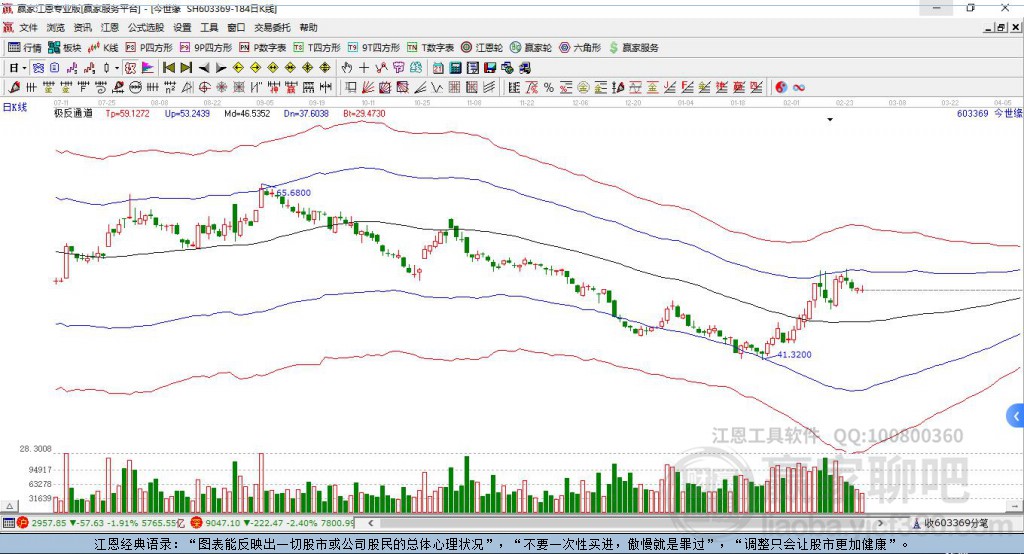Select the zigzag wave line tool
The height and width of the screenshot is (554, 1024).
pos(436,88)
